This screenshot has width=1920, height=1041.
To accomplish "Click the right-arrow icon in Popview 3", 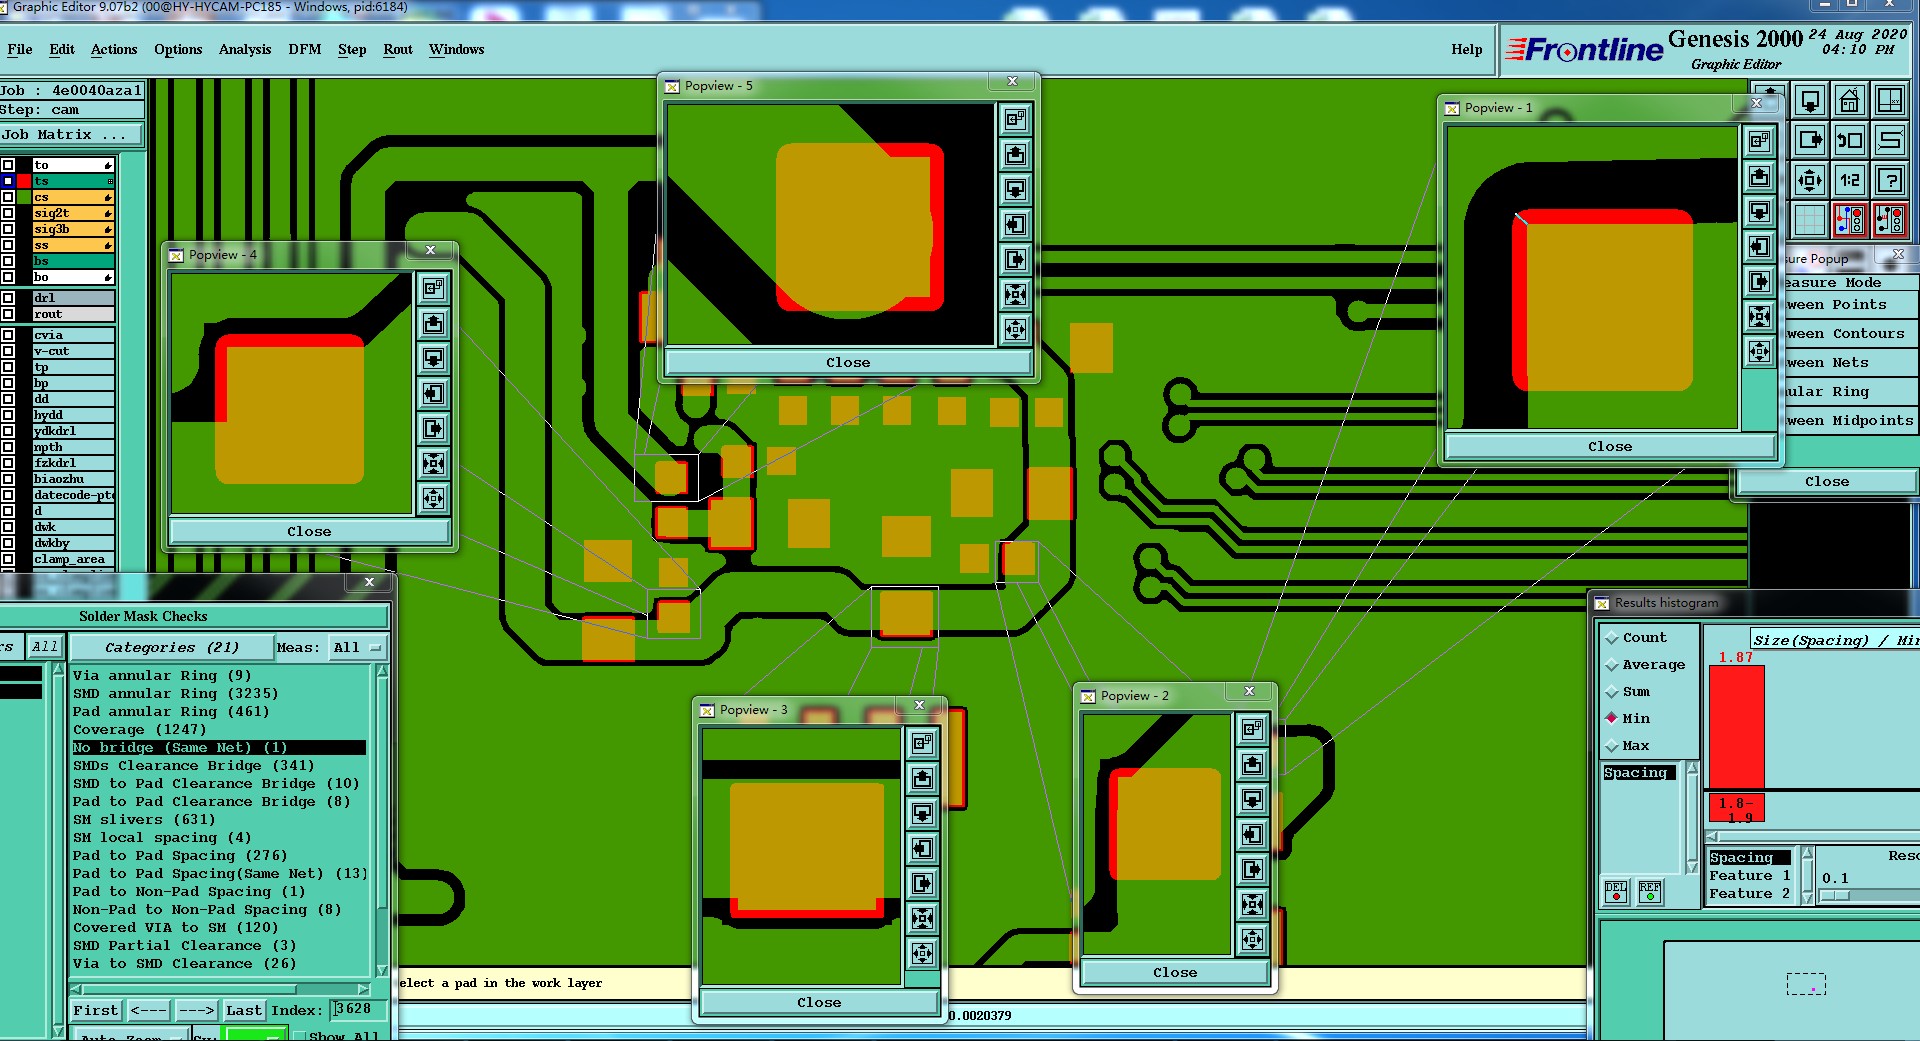I will (x=922, y=884).
